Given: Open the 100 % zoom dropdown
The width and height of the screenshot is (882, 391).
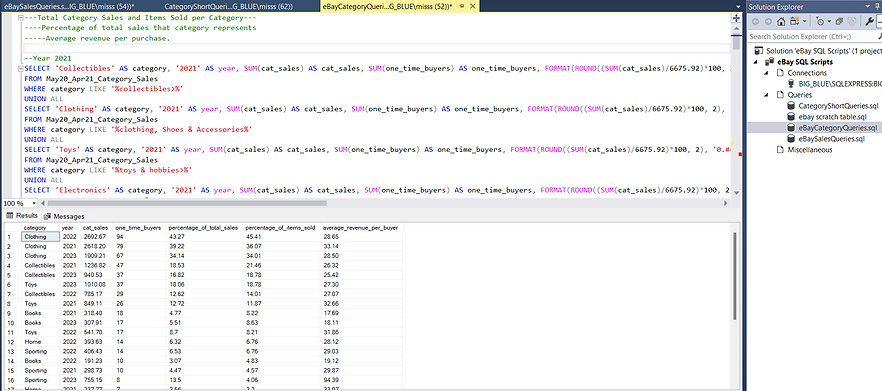Looking at the screenshot, I should click(34, 203).
